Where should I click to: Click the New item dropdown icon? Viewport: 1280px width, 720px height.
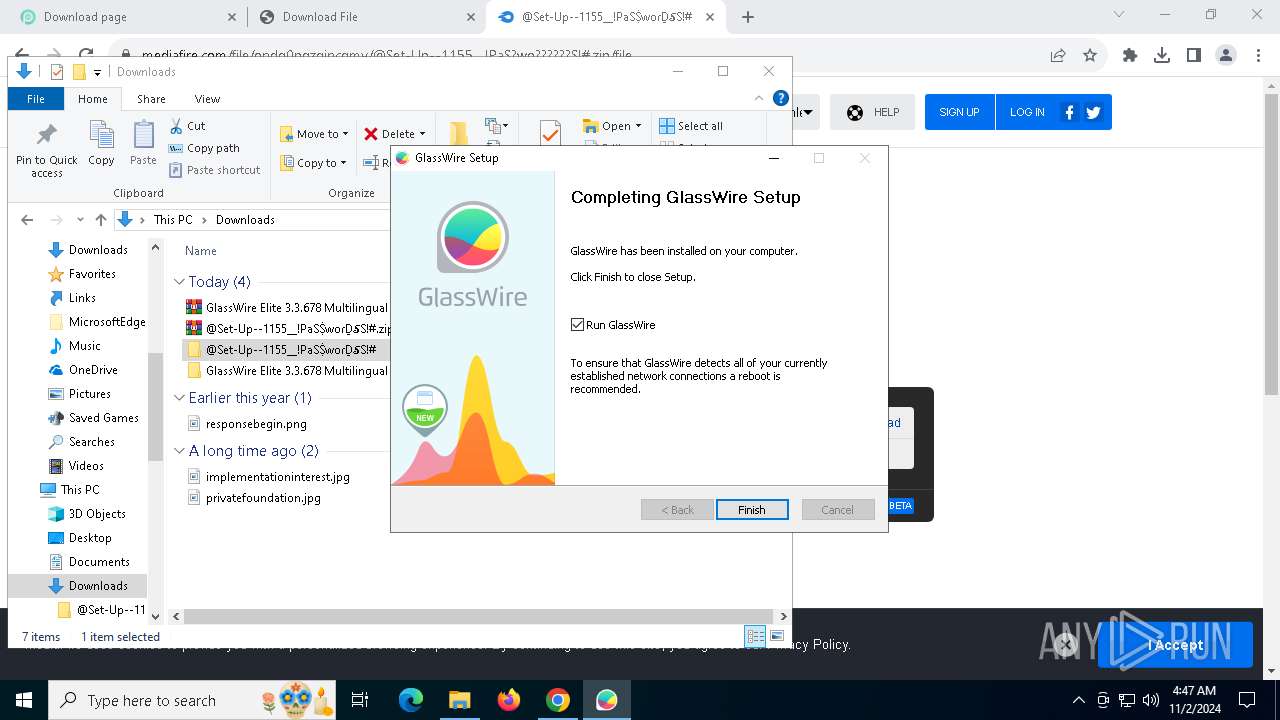coord(496,126)
